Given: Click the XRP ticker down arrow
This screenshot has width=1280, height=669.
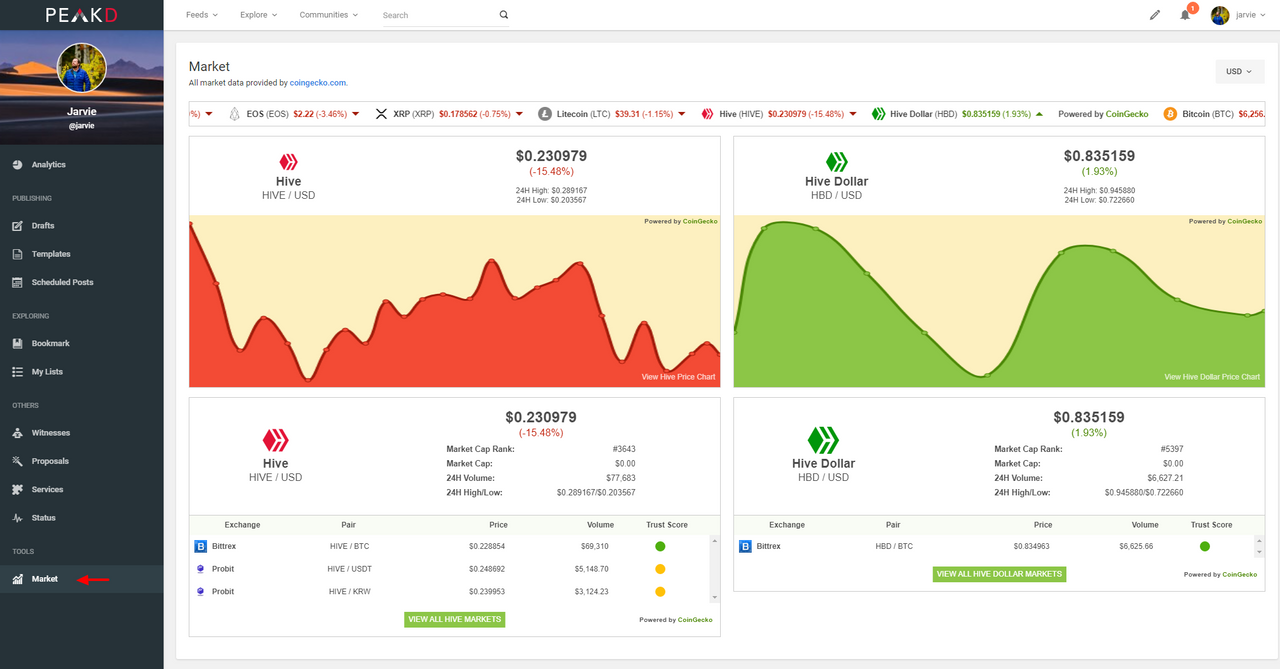Looking at the screenshot, I should [520, 114].
